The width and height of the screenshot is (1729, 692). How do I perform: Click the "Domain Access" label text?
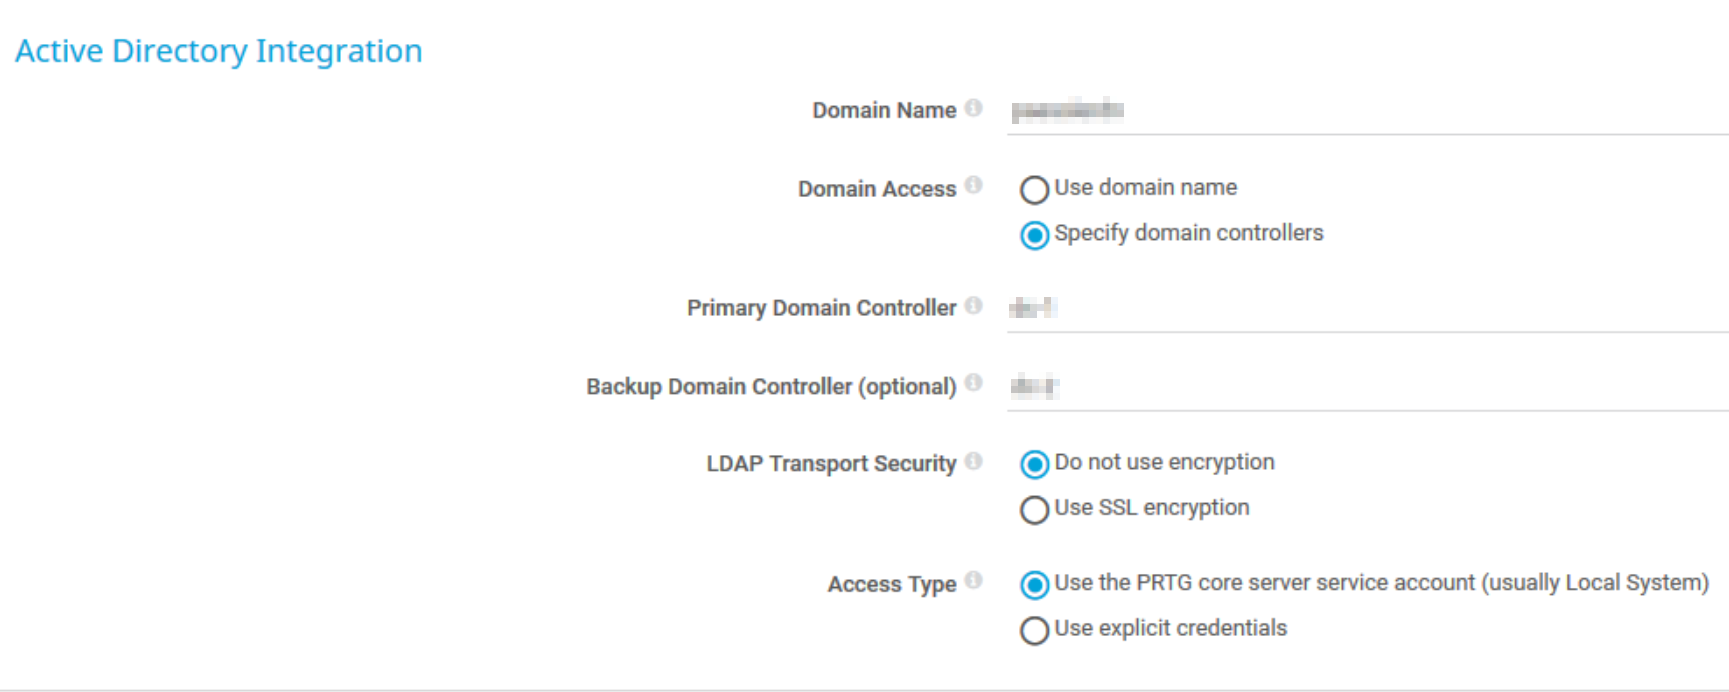(876, 189)
